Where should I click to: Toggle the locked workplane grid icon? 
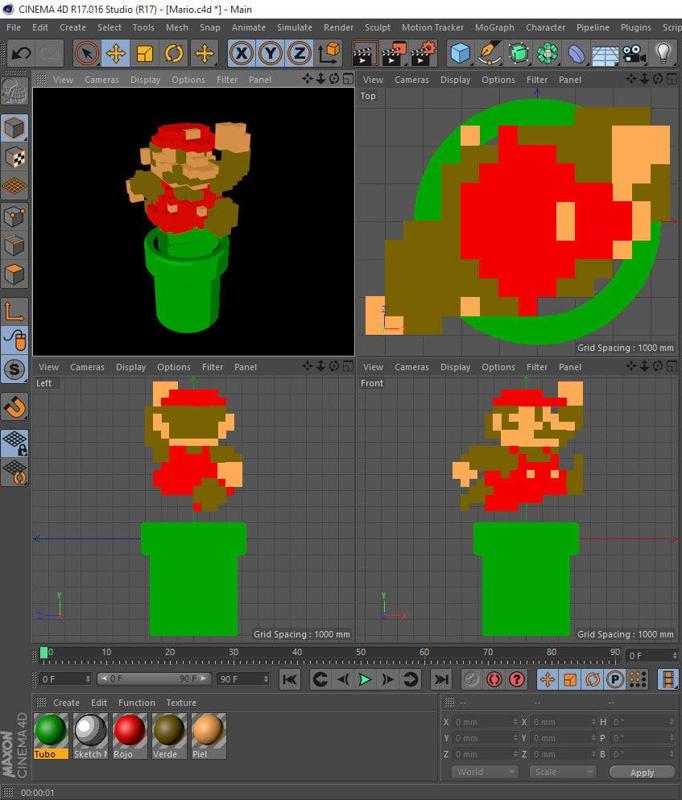[14, 443]
